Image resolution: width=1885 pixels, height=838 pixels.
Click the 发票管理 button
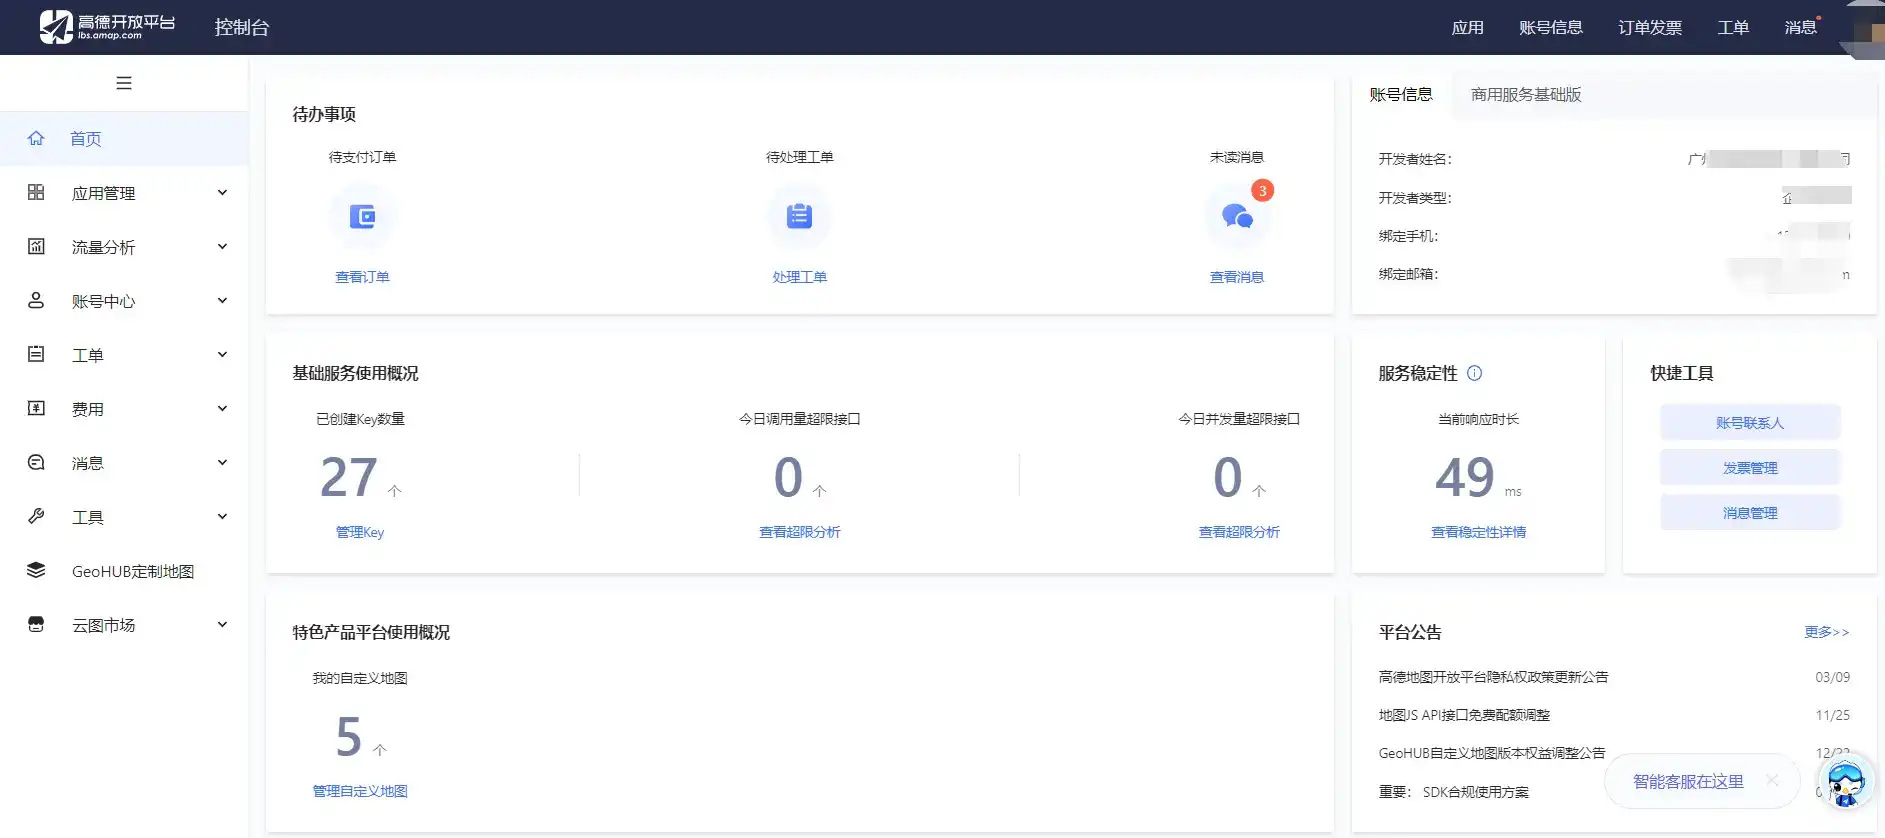(1750, 467)
